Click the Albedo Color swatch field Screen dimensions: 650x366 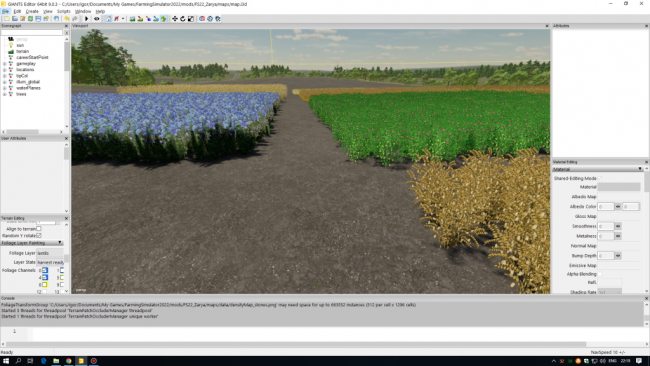pos(605,206)
